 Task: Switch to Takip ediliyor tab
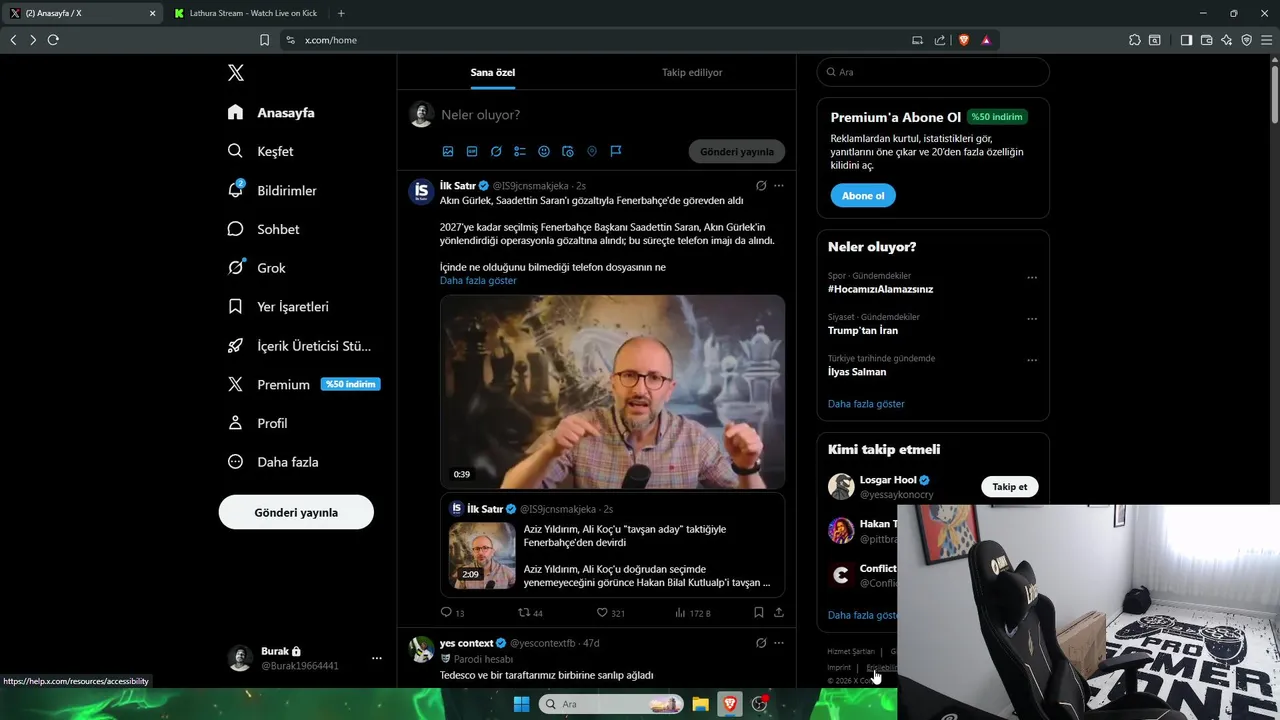tap(692, 73)
